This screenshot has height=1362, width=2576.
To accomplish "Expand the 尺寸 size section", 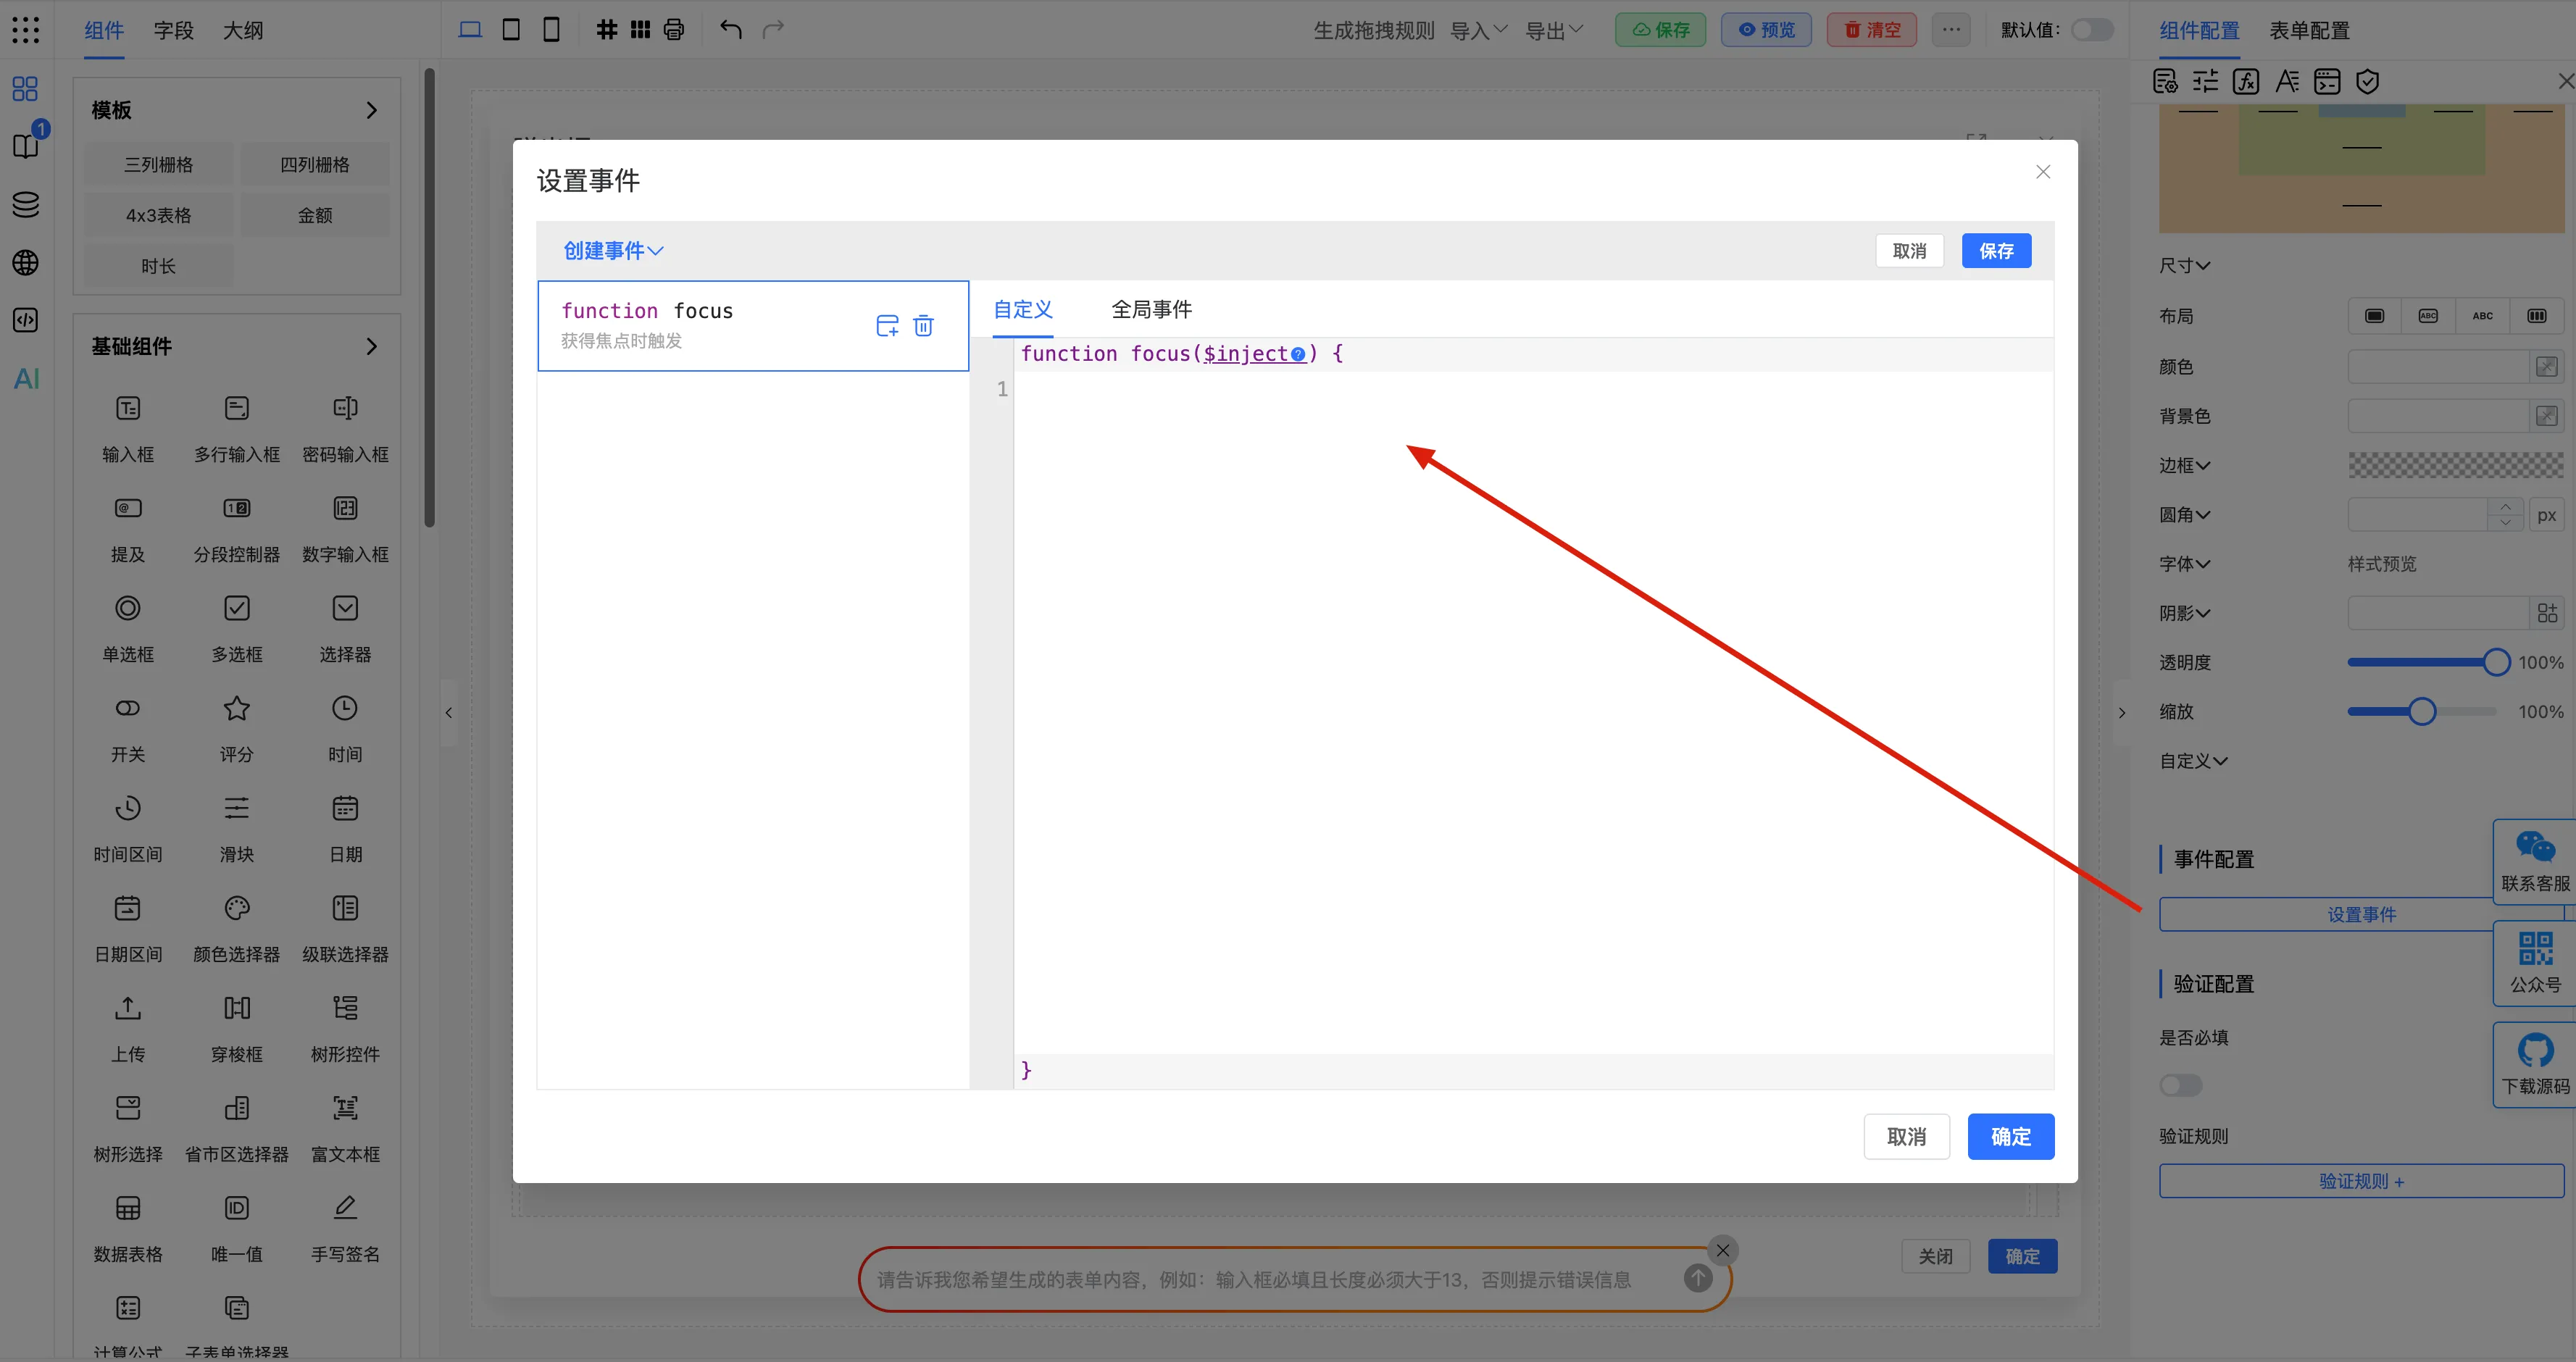I will pyautogui.click(x=2184, y=265).
